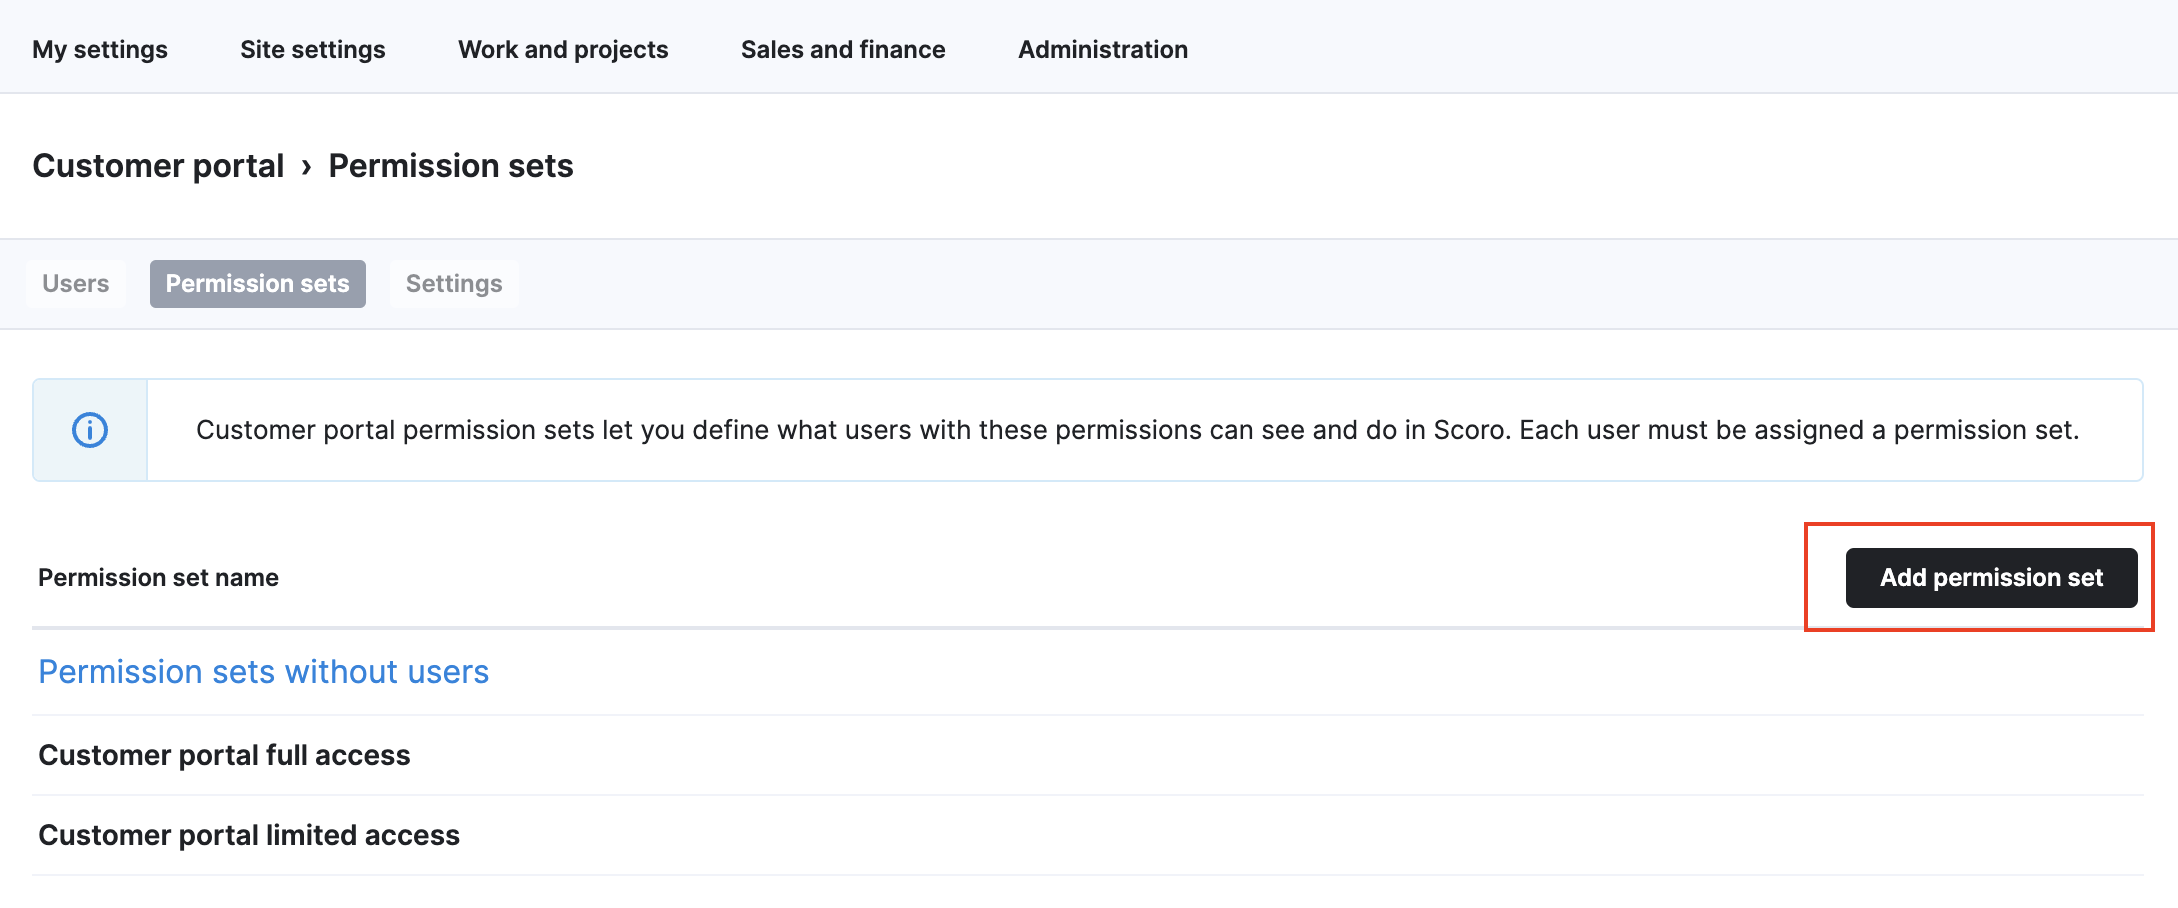Go to Work and projects settings
Screen dimensions: 2178x908
tap(563, 49)
